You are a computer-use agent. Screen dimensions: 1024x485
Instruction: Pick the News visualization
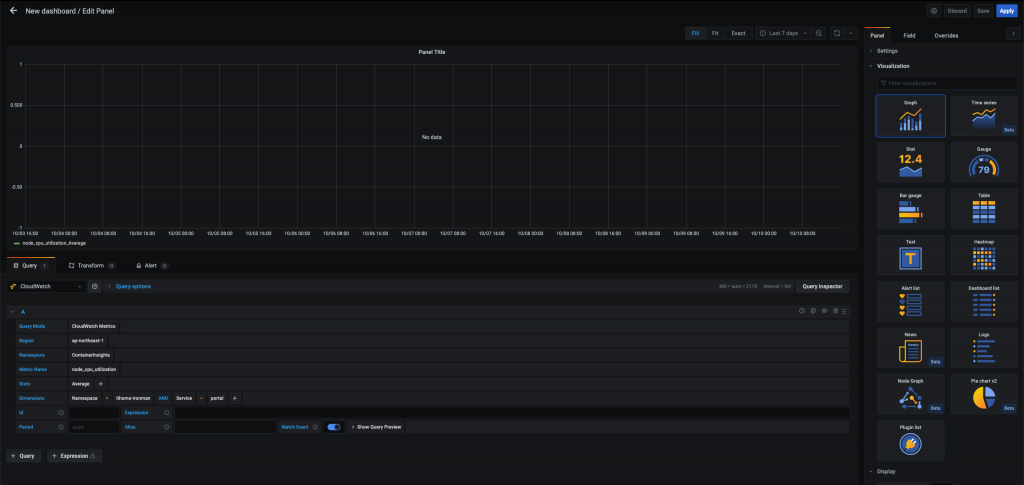pos(910,348)
